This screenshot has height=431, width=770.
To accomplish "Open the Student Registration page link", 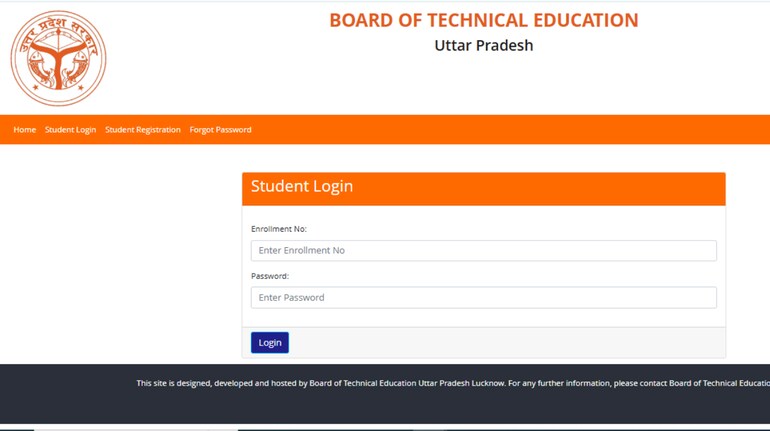I will tap(143, 130).
